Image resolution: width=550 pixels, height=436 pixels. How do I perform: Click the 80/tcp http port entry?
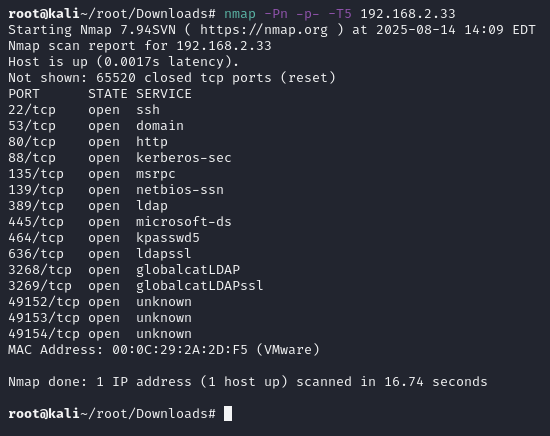(88, 142)
